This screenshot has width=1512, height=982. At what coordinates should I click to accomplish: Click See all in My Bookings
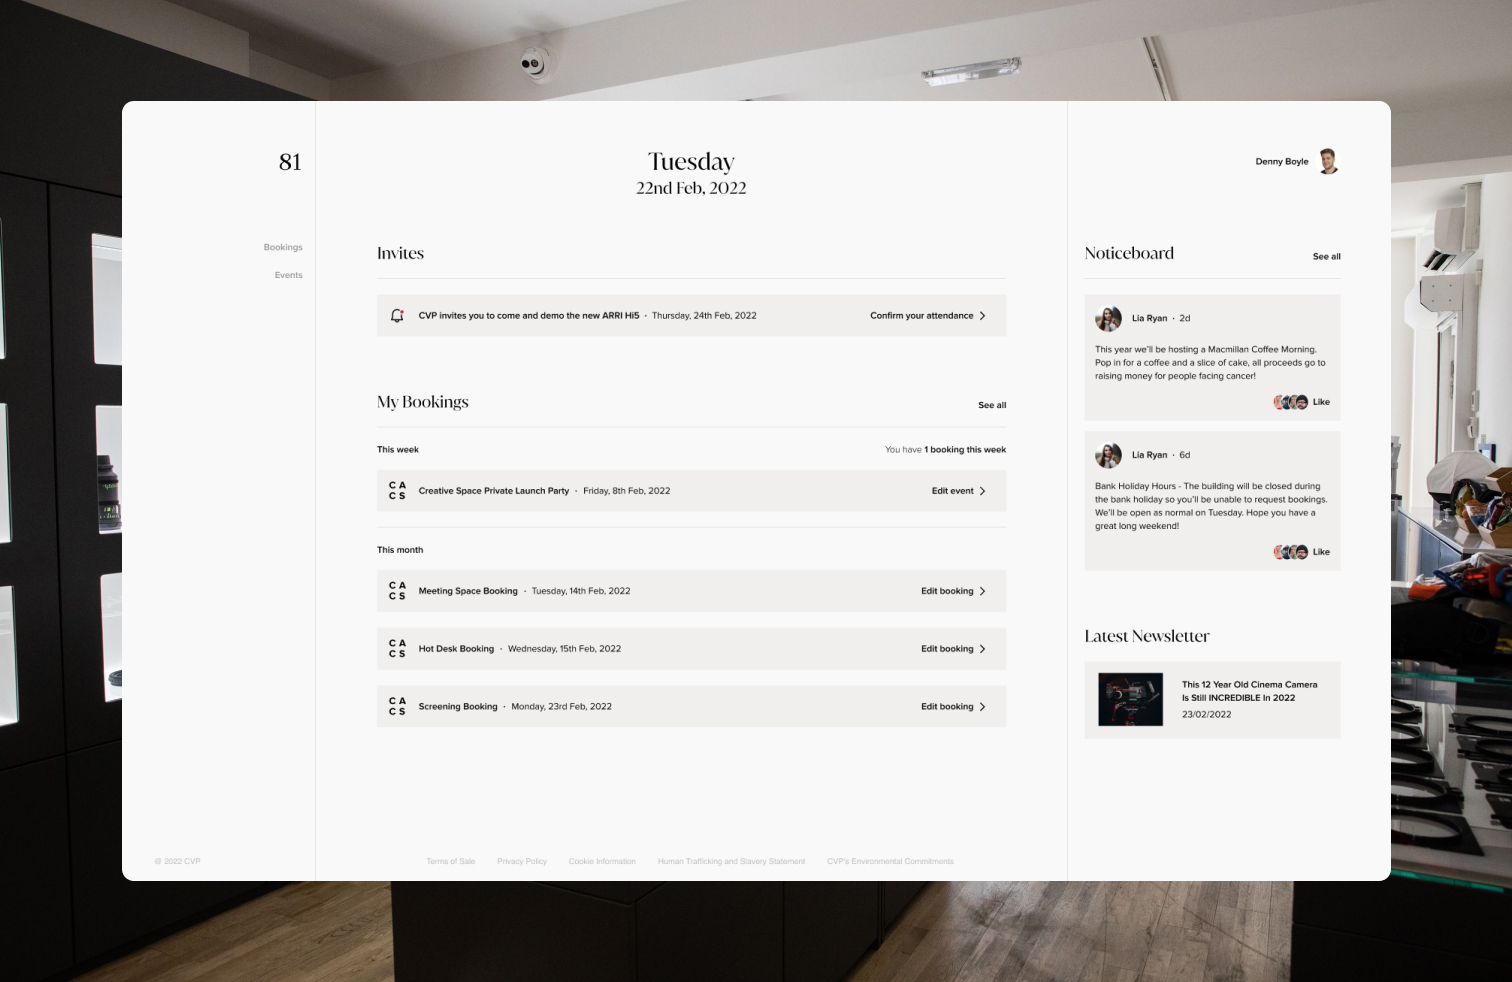click(992, 405)
